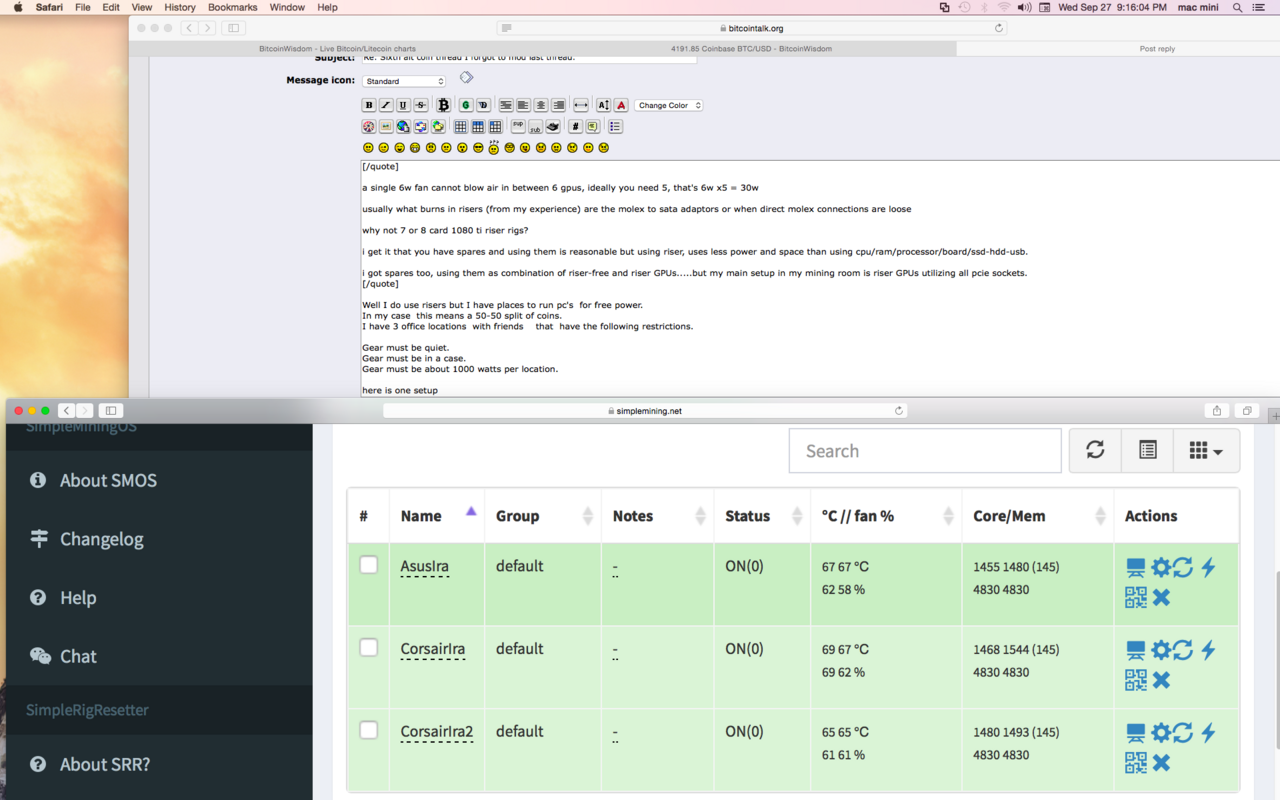Image resolution: width=1280 pixels, height=800 pixels.
Task: Switch to BitcoinWisdom Live charts tab
Action: (x=337, y=48)
